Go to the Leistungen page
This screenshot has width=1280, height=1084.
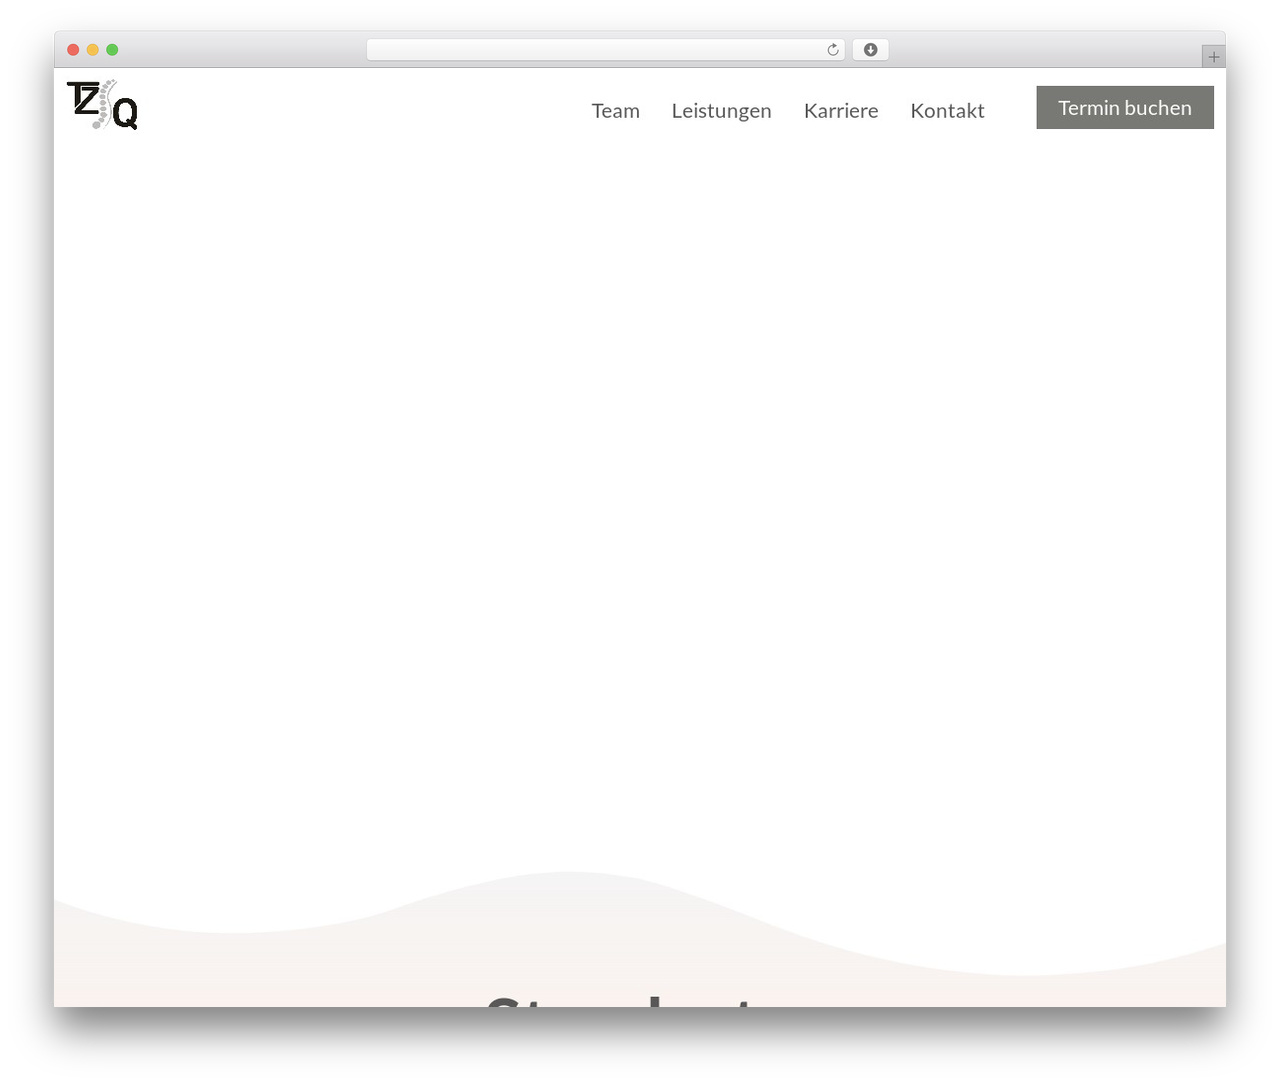click(721, 111)
